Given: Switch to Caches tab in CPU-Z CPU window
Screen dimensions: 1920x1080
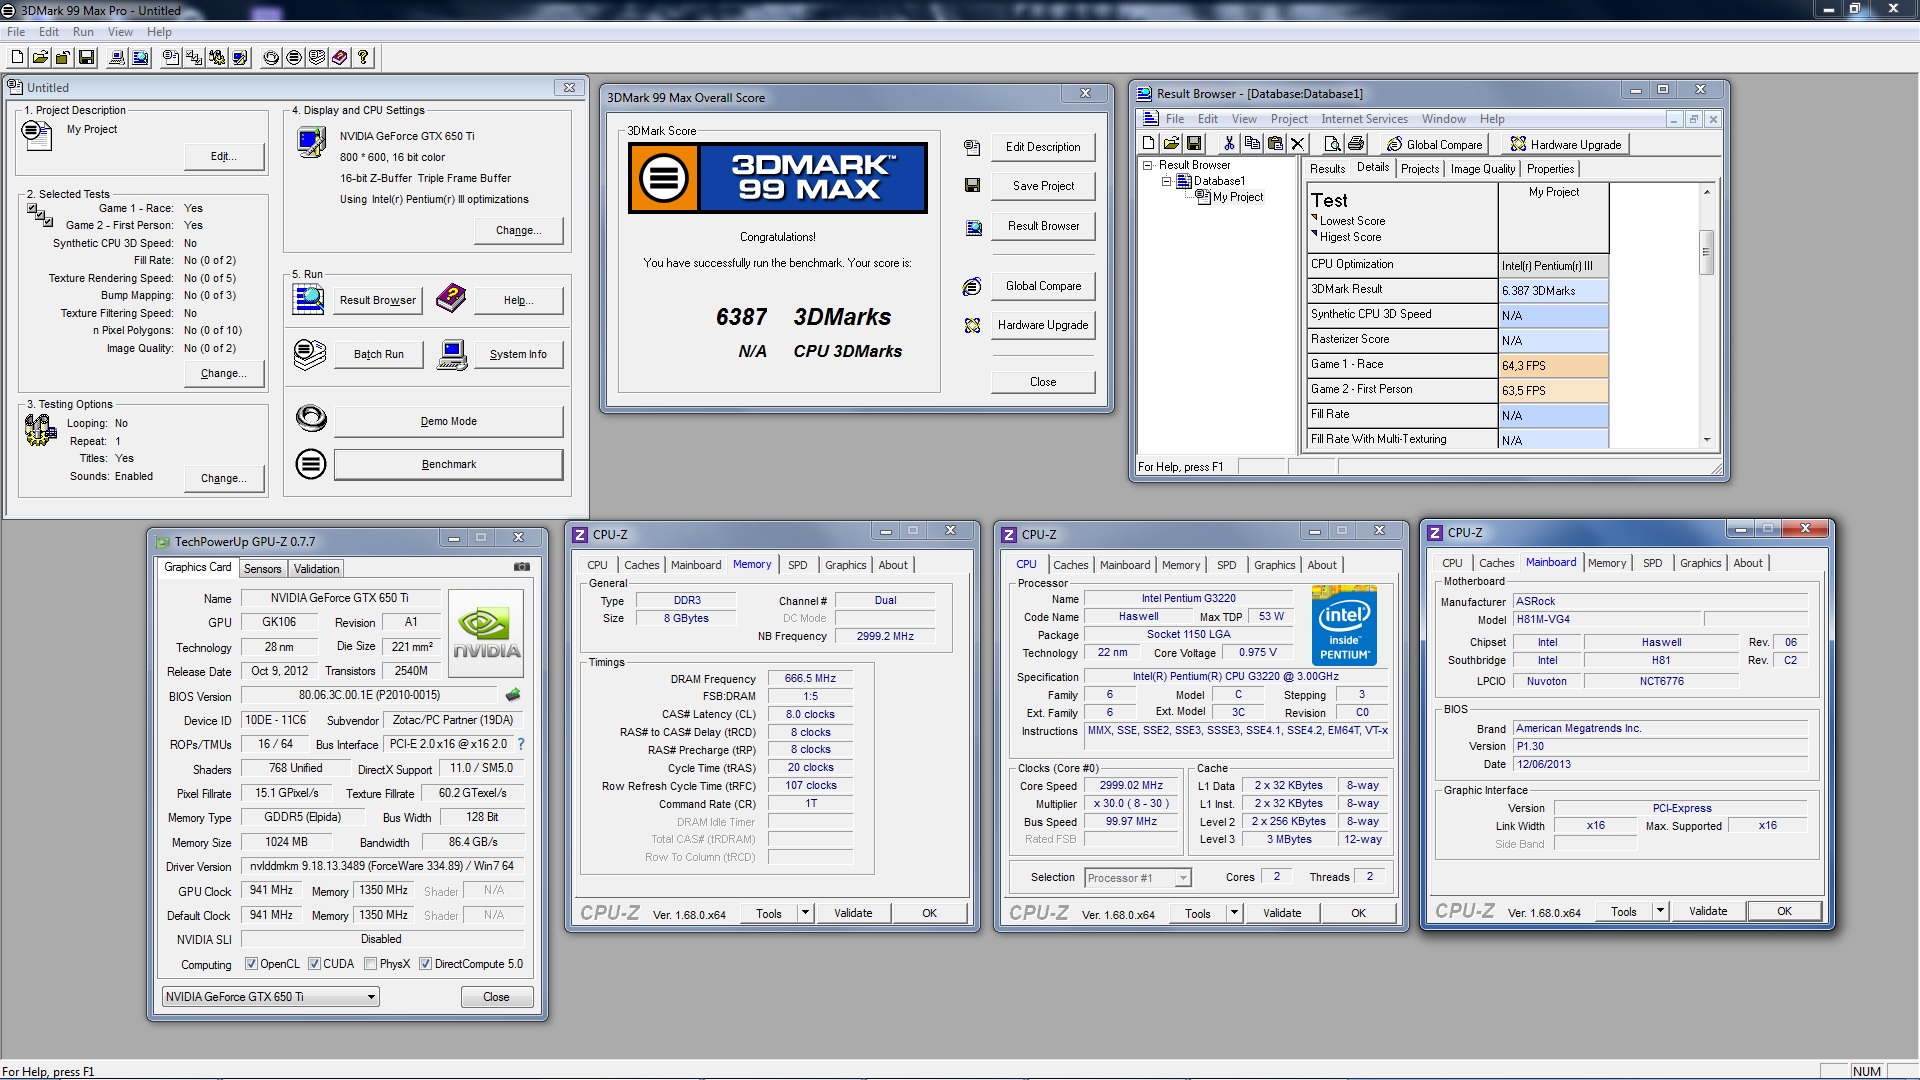Looking at the screenshot, I should tap(1070, 565).
